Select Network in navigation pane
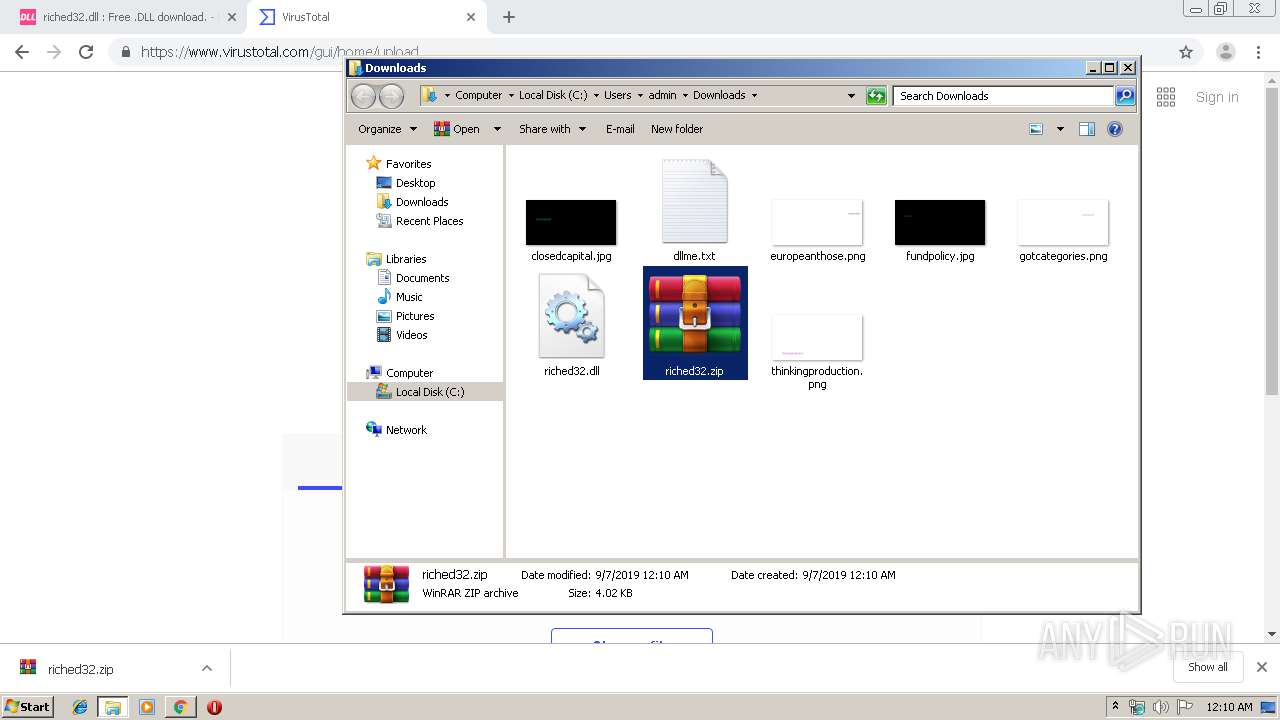The width and height of the screenshot is (1280, 720). pos(406,430)
